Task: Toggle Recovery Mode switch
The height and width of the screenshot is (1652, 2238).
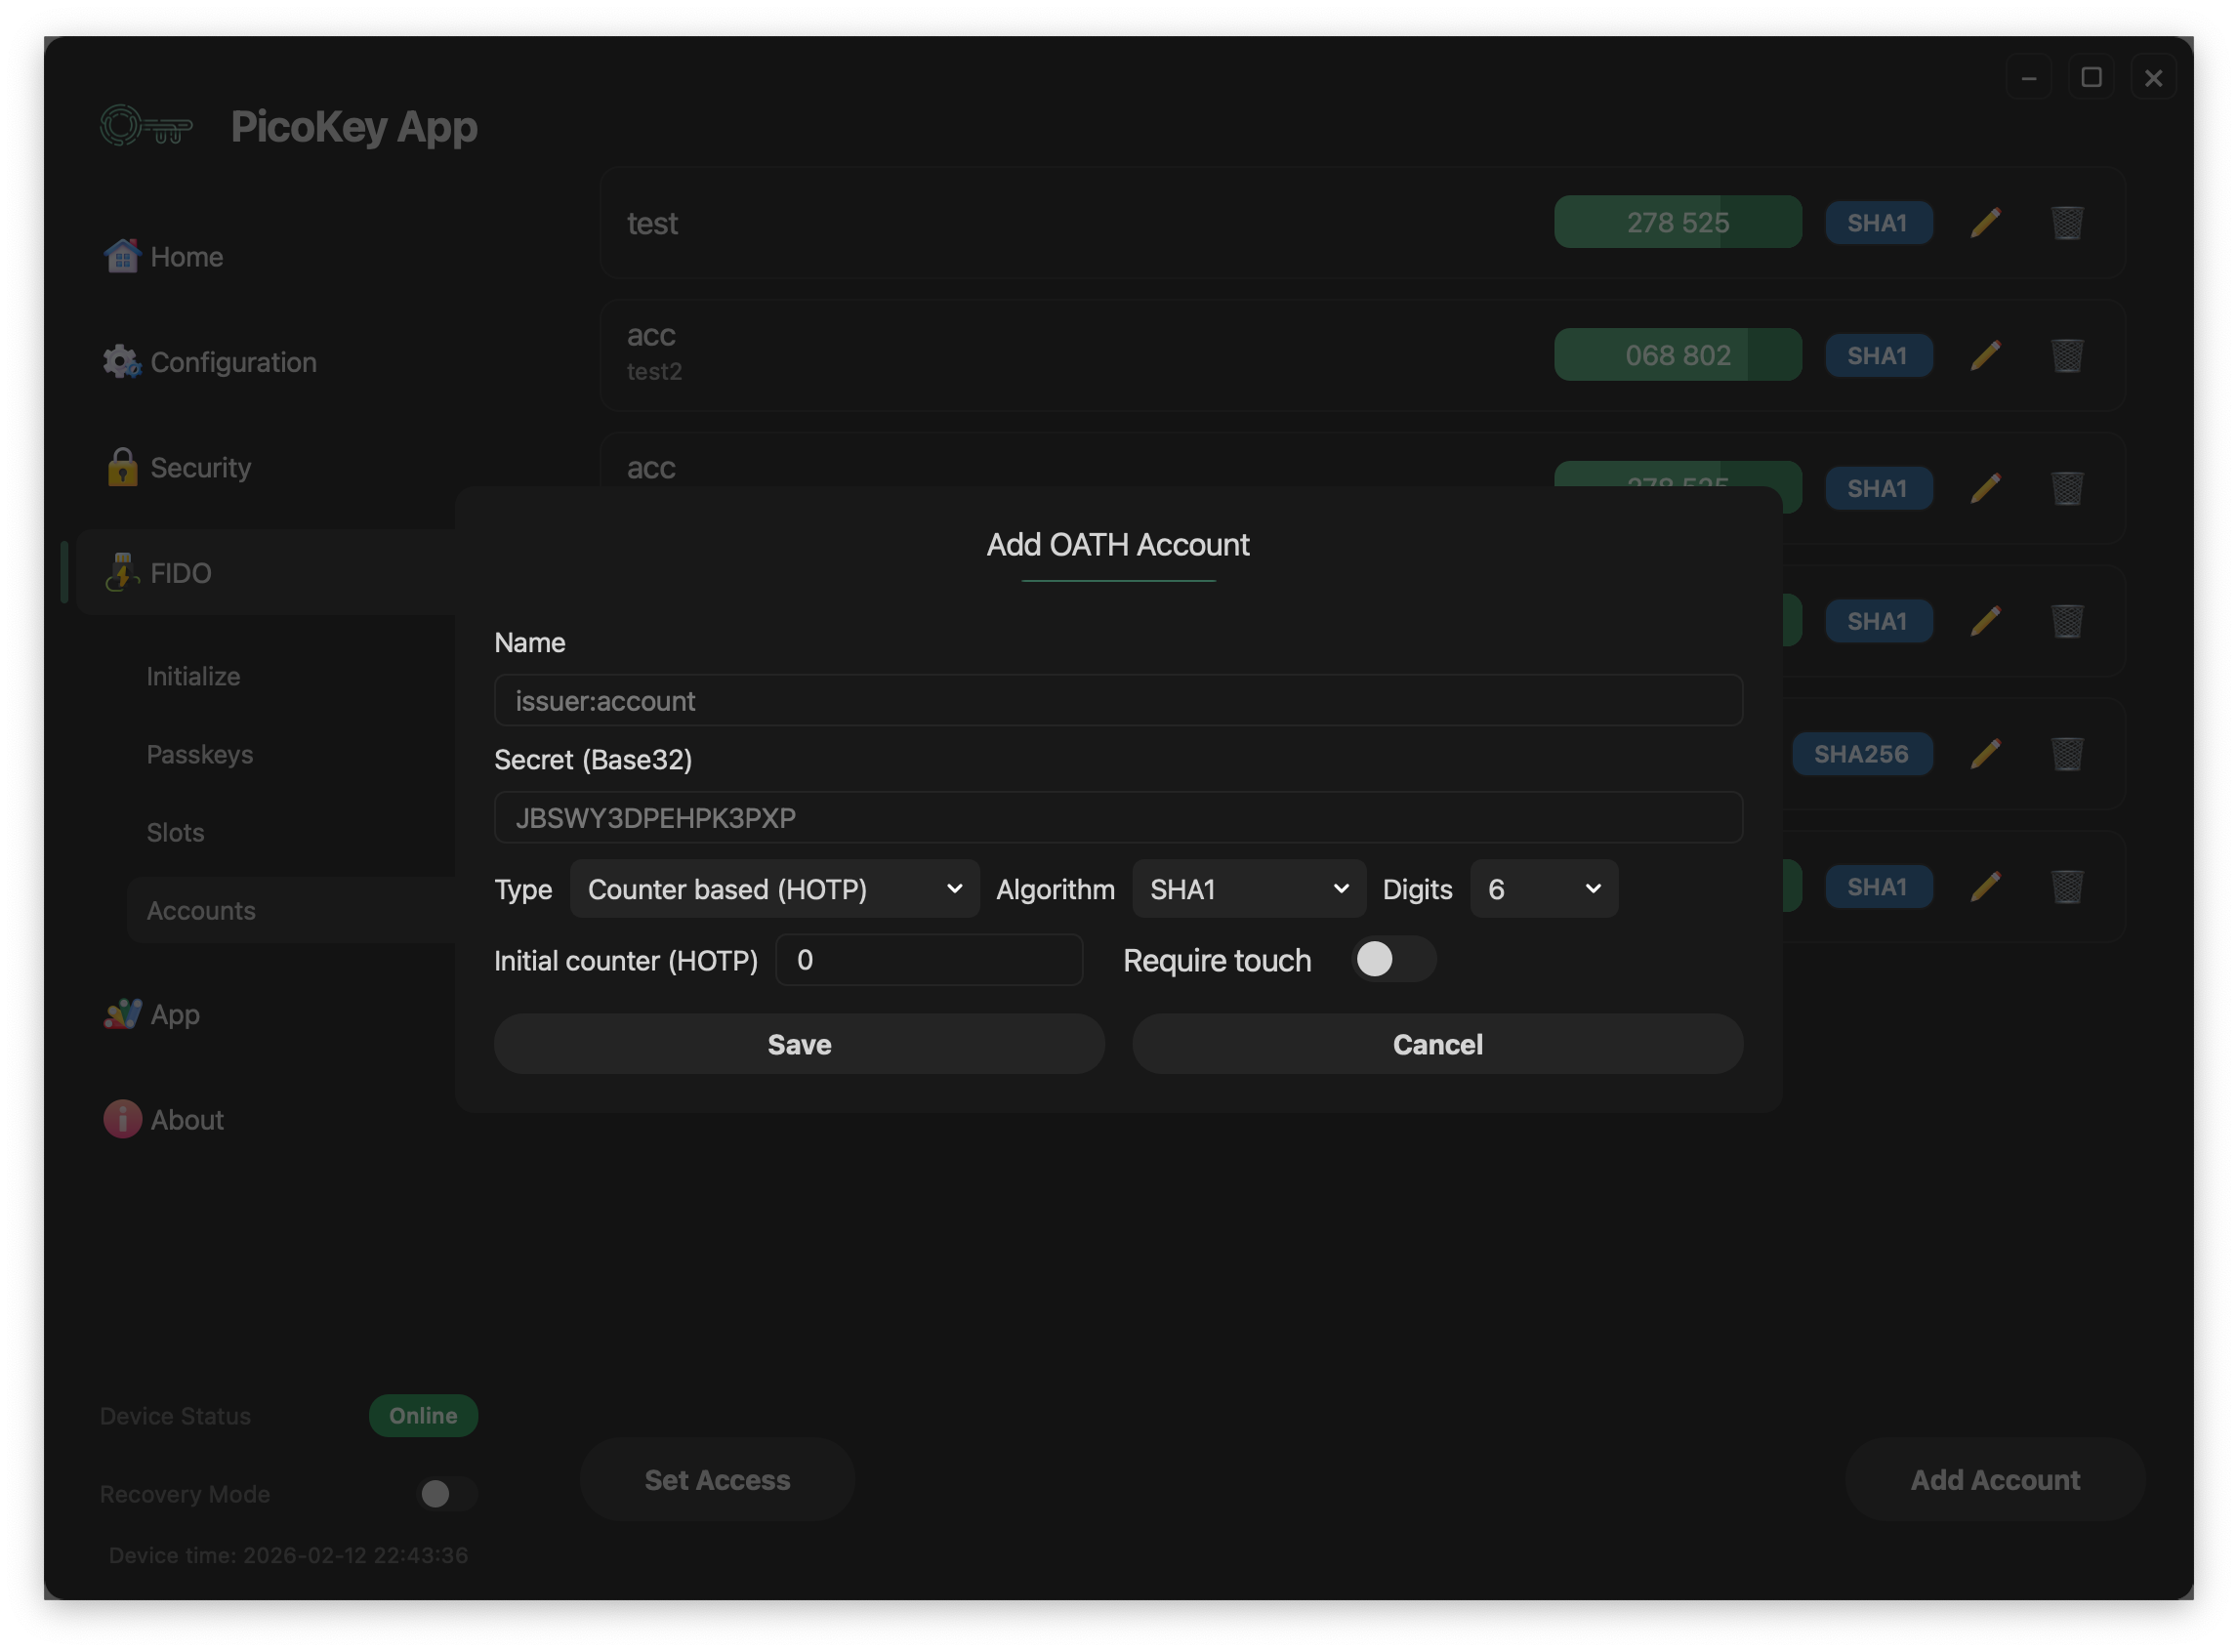Action: coord(445,1493)
